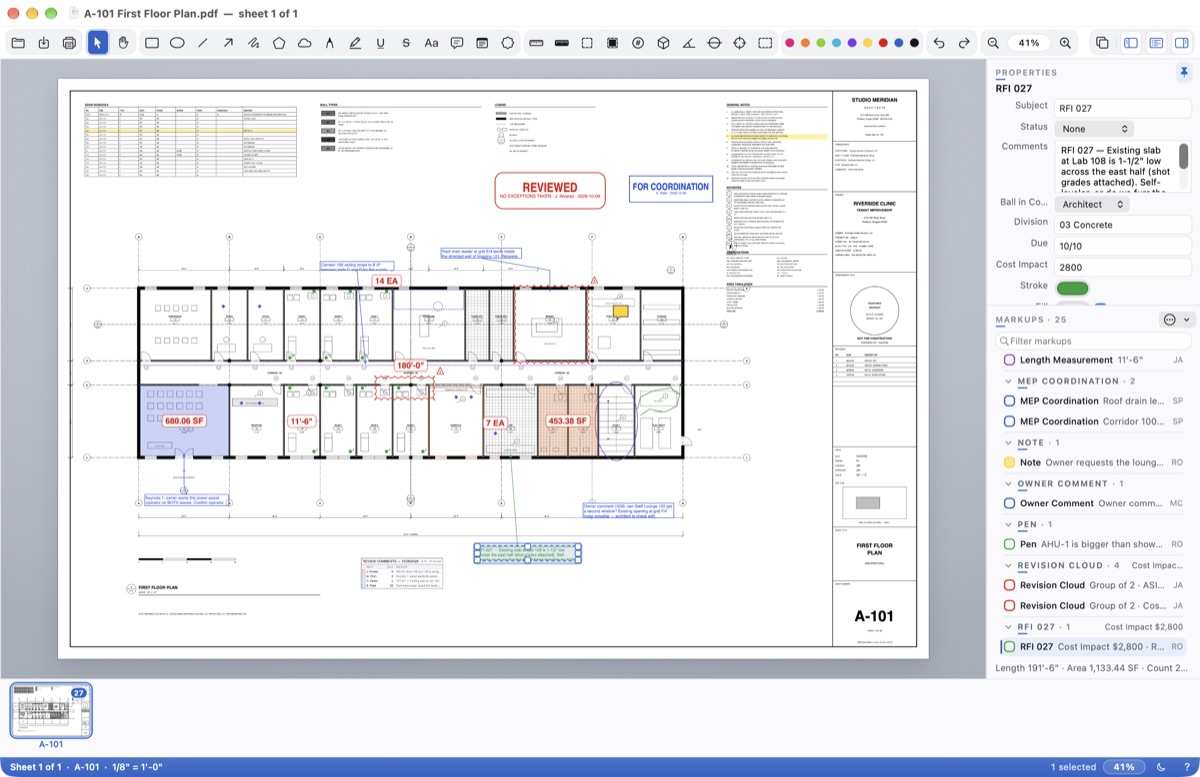Viewport: 1200px width, 777px height.
Task: Zoom in with the plus magnifier
Action: click(x=1065, y=43)
